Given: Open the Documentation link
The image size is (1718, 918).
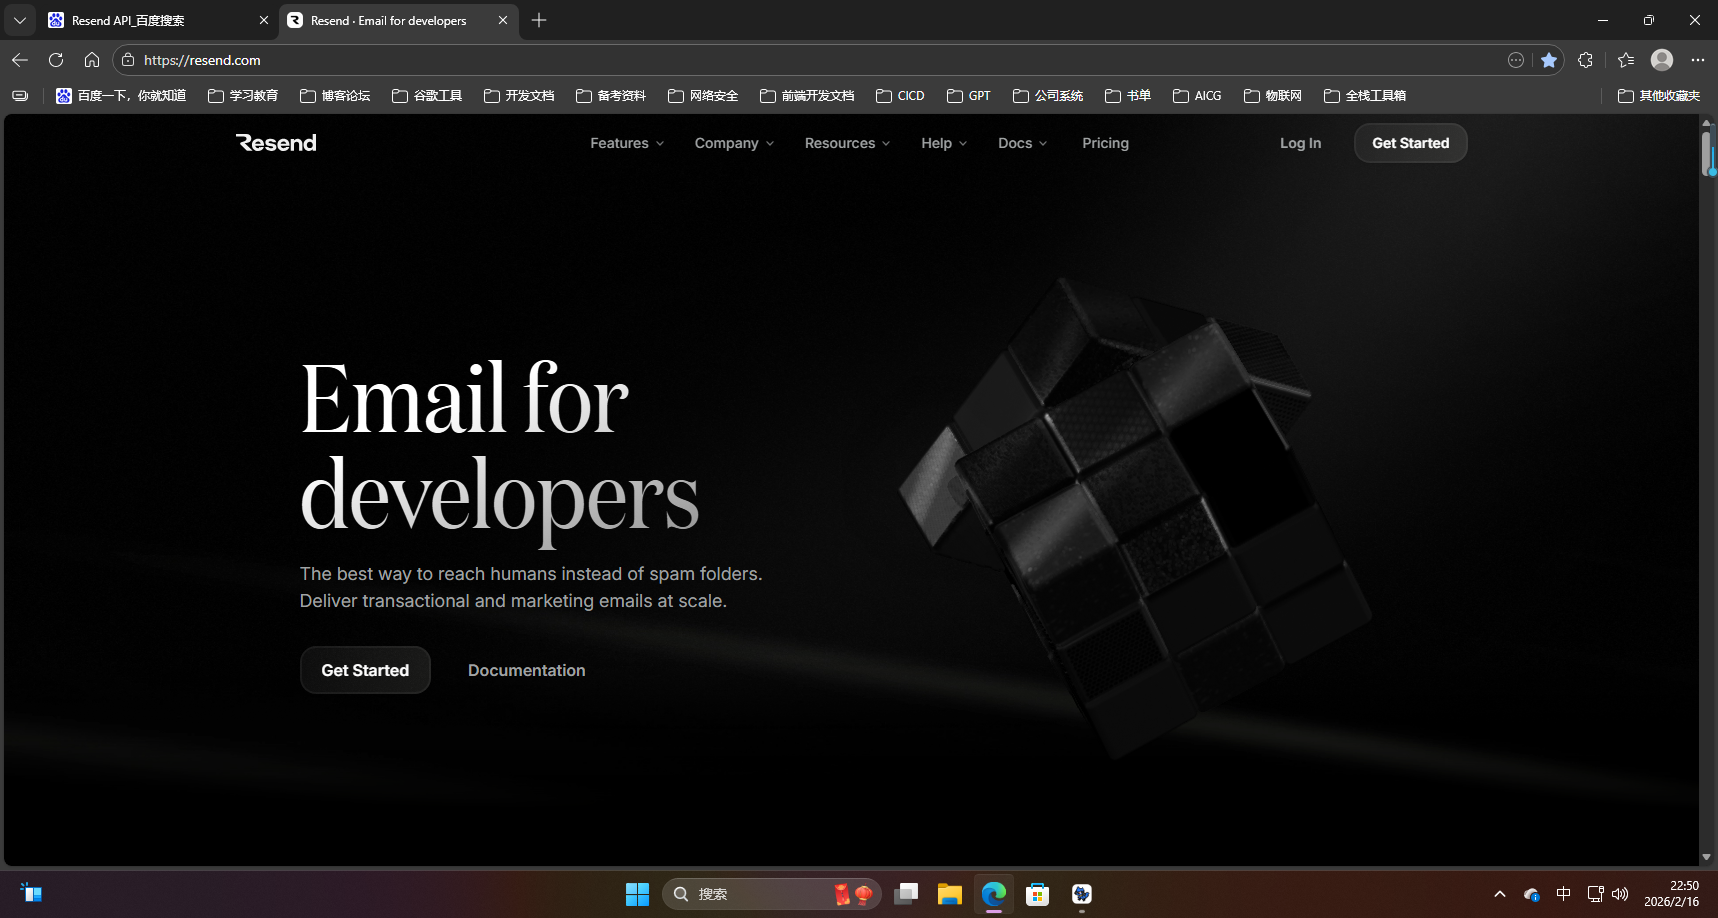Looking at the screenshot, I should (527, 670).
